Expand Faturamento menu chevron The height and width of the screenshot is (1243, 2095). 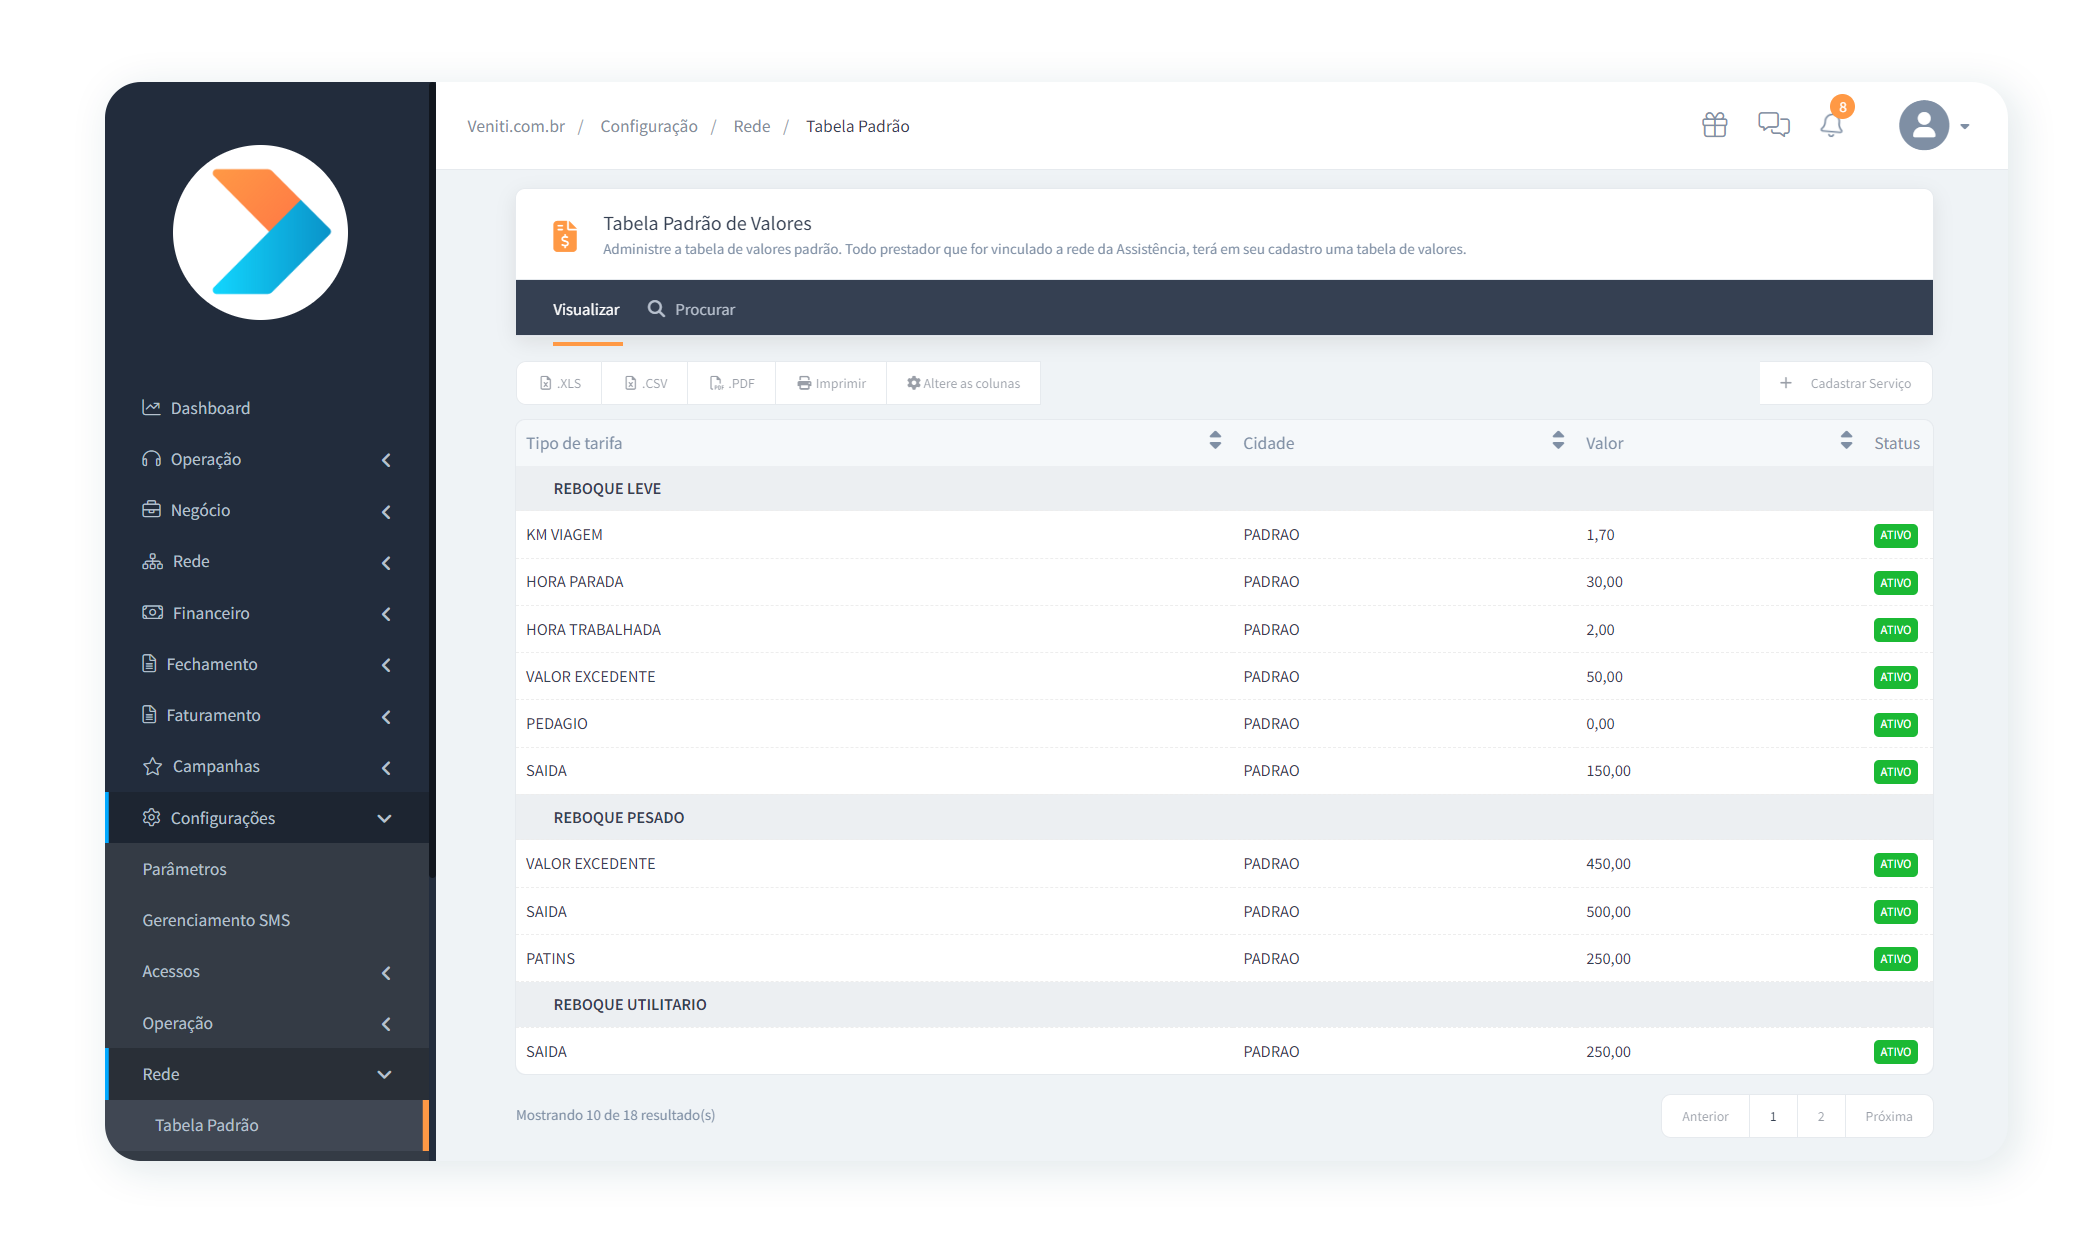pos(386,717)
